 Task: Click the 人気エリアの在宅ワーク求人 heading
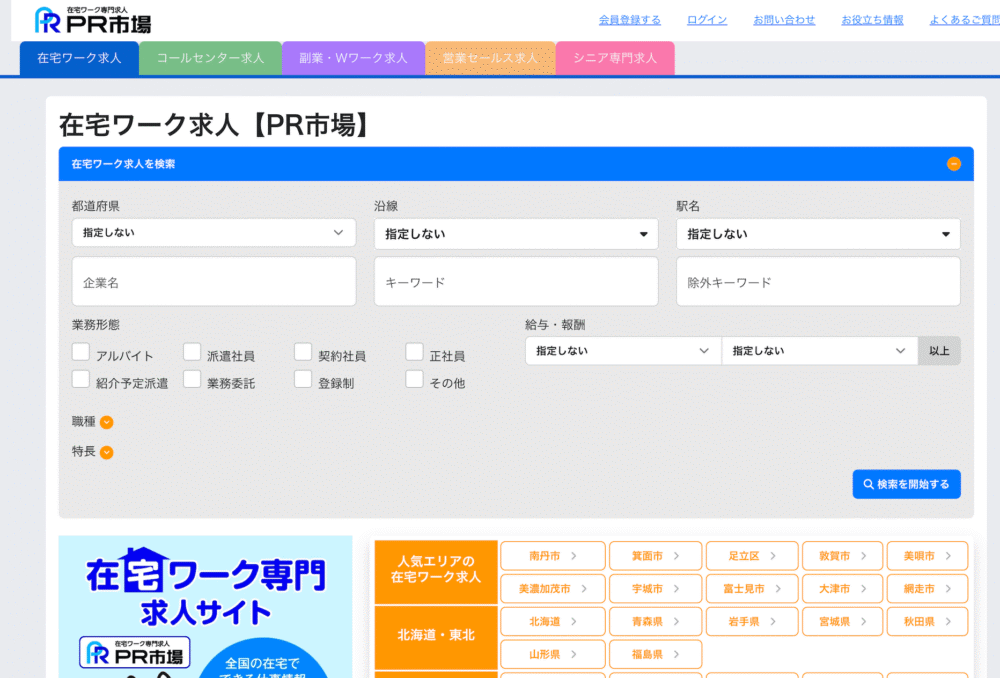click(436, 572)
